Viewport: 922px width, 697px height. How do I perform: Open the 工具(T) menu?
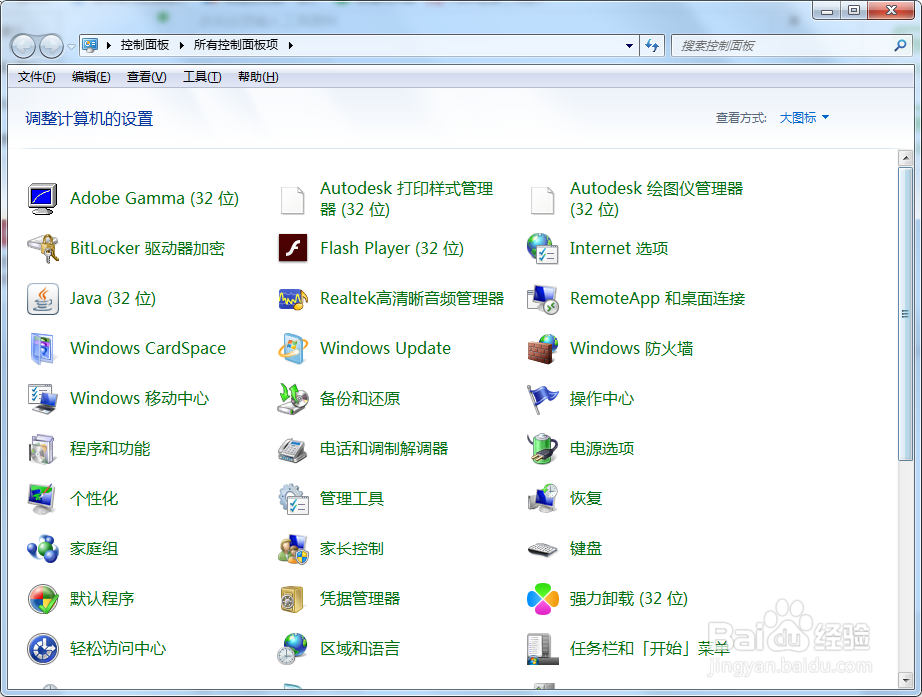pyautogui.click(x=202, y=77)
